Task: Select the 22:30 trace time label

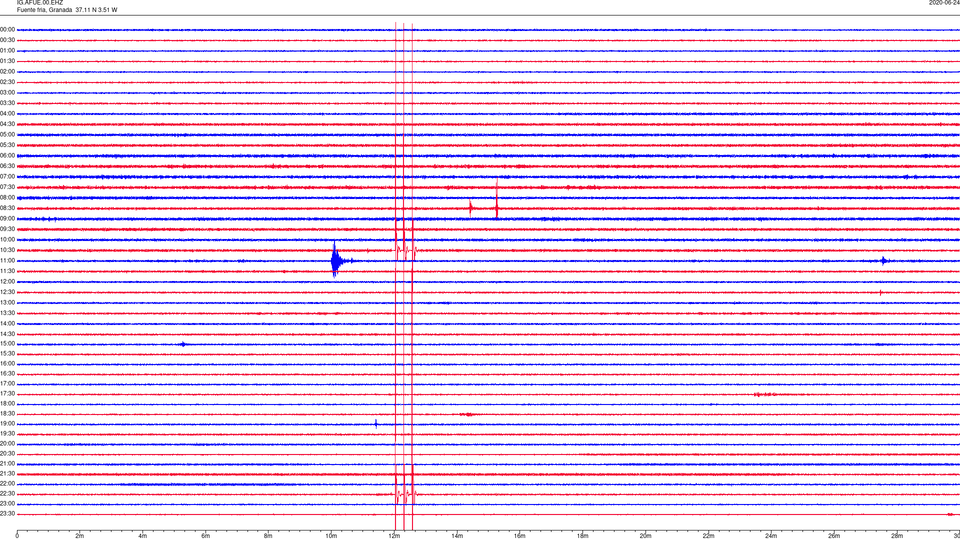Action: (x=7, y=494)
